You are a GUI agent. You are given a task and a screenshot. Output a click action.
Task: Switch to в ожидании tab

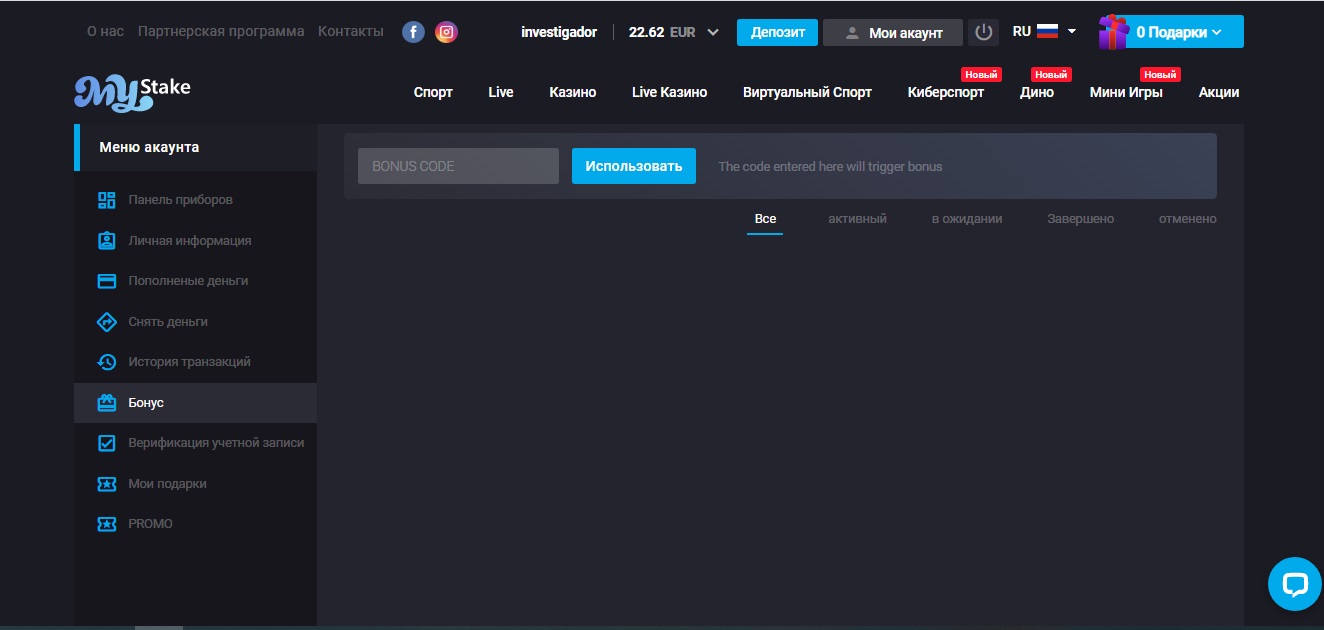coord(967,219)
